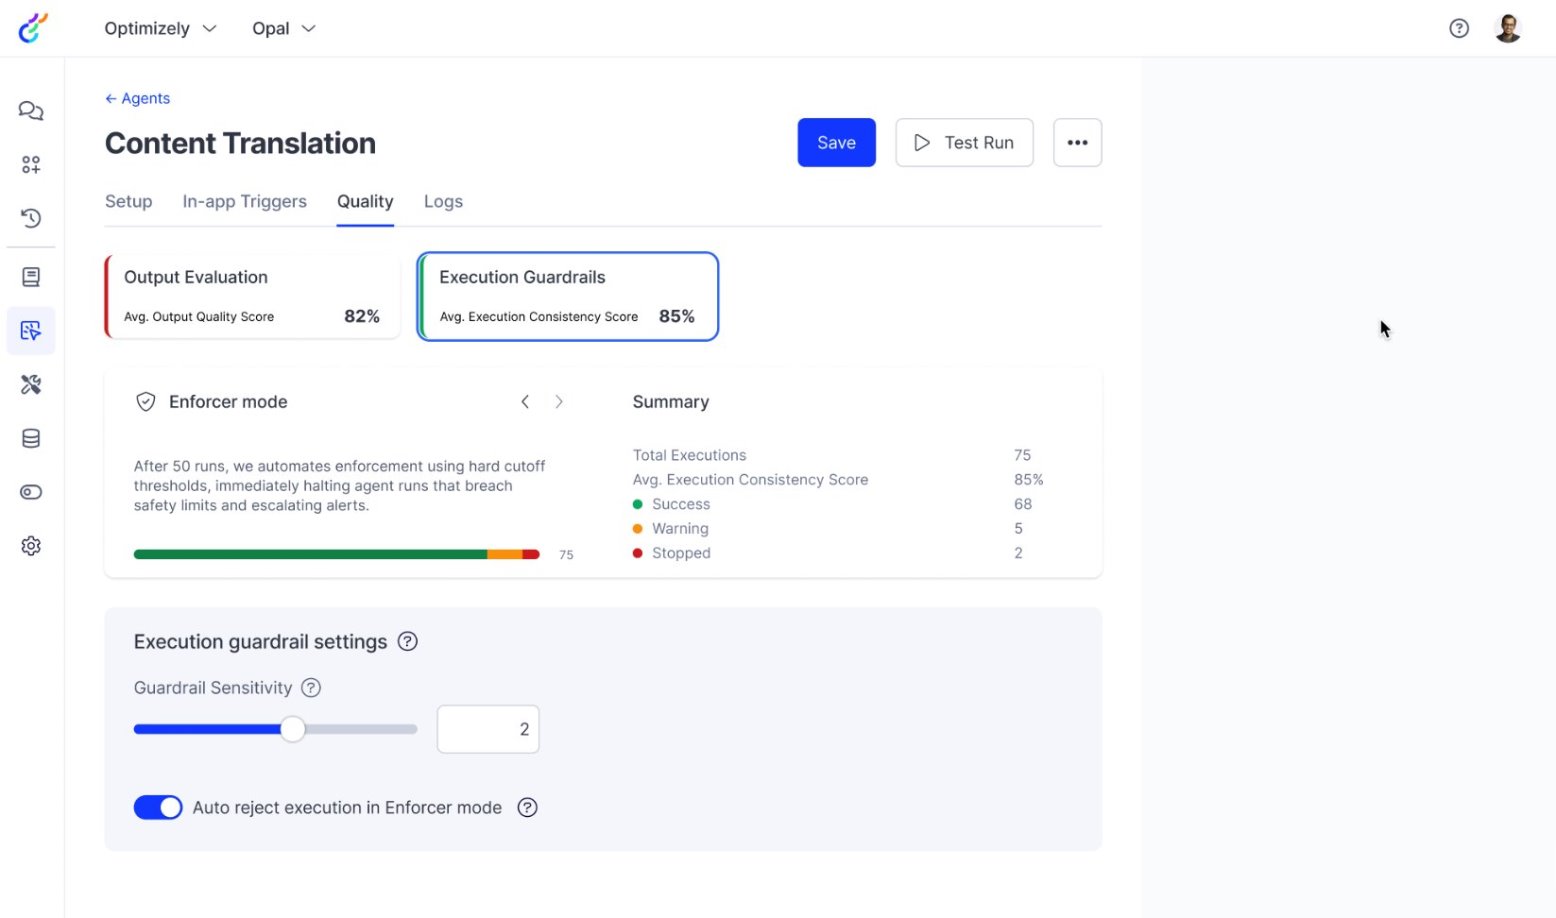
Task: Adjust the Guardrail Sensitivity slider
Action: (x=292, y=729)
